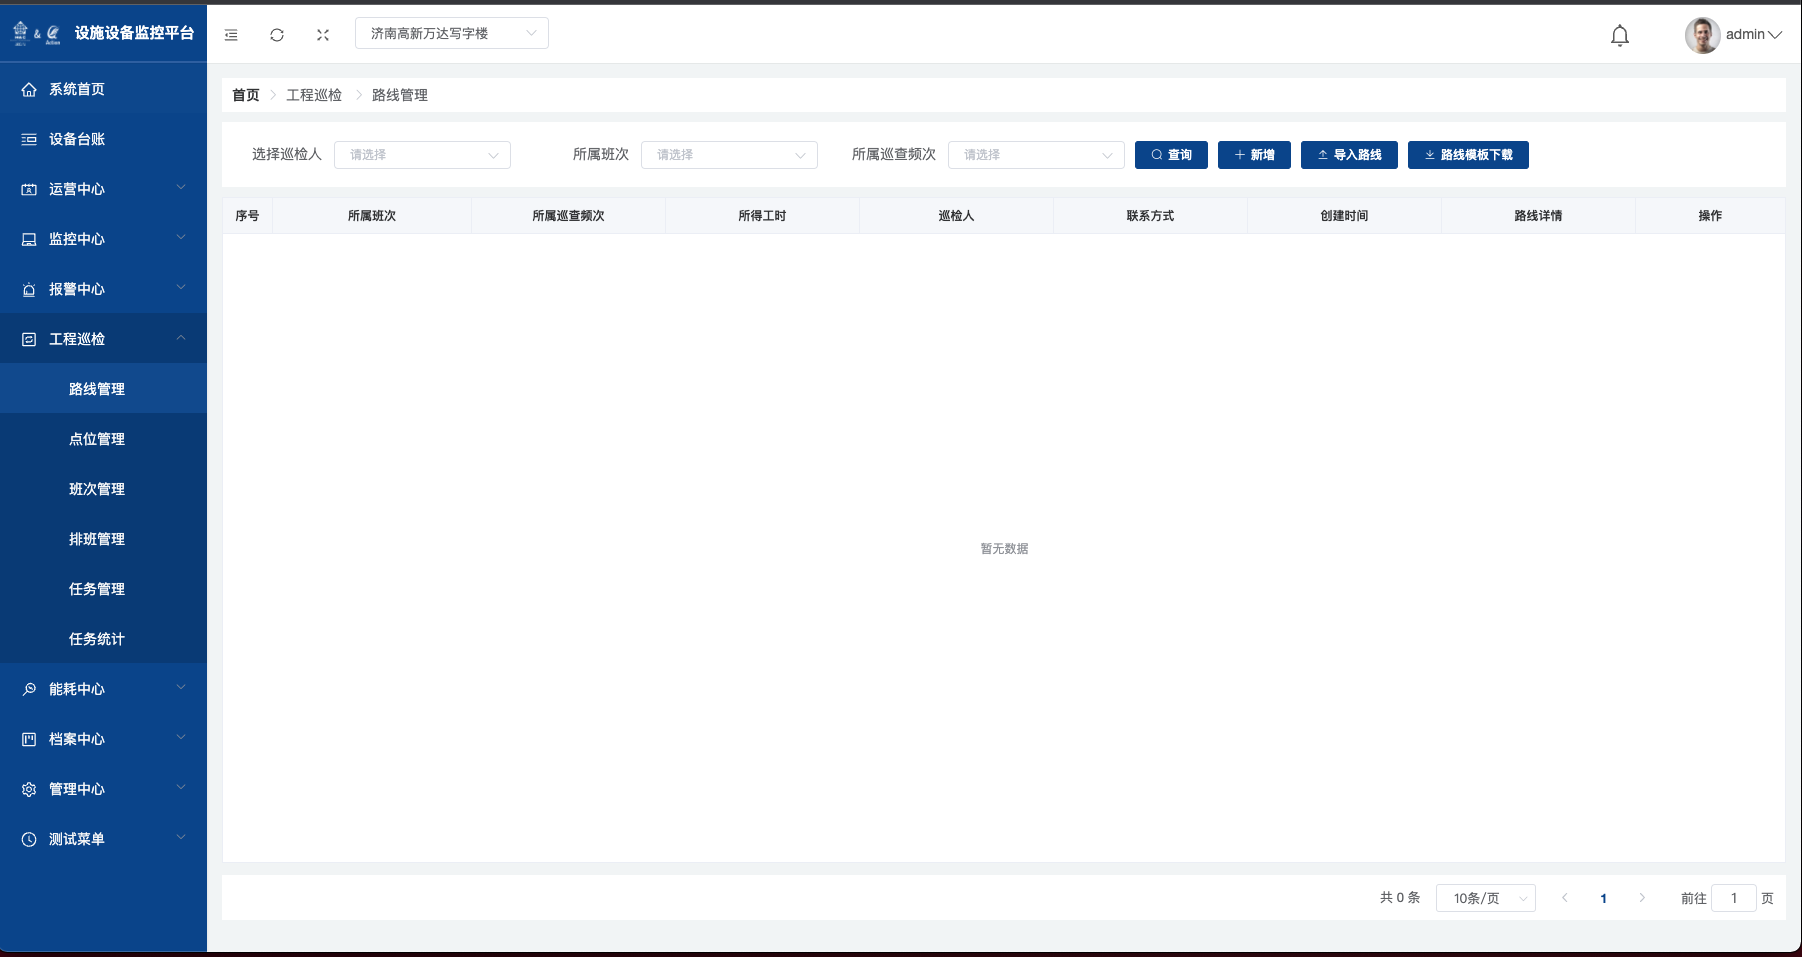This screenshot has width=1802, height=957.
Task: Open the 所属巡查频次 dropdown
Action: [1035, 155]
